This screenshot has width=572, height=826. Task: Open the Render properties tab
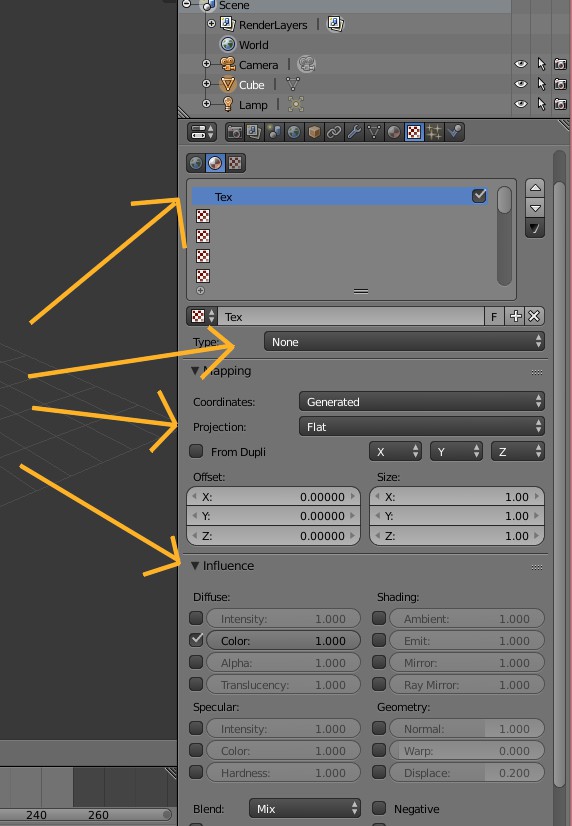[234, 132]
